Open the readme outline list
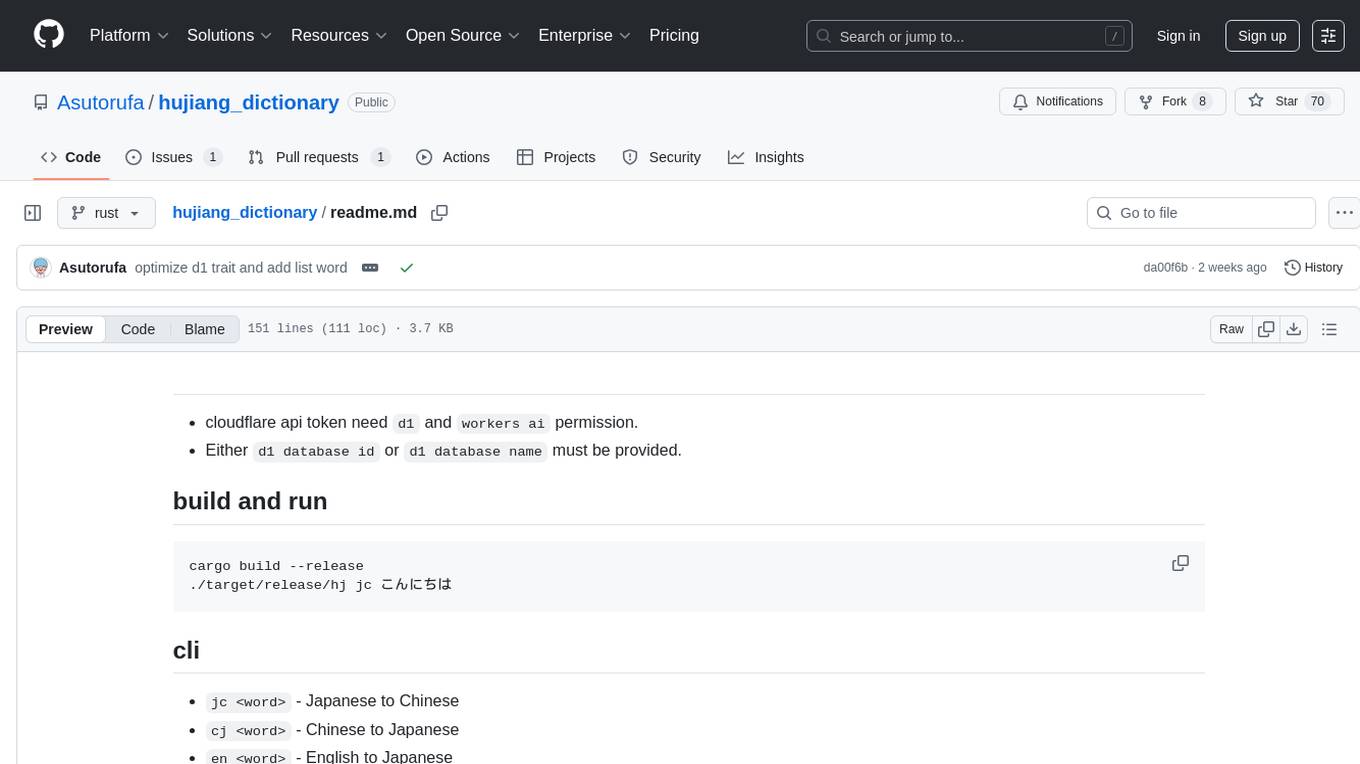 click(x=1329, y=329)
